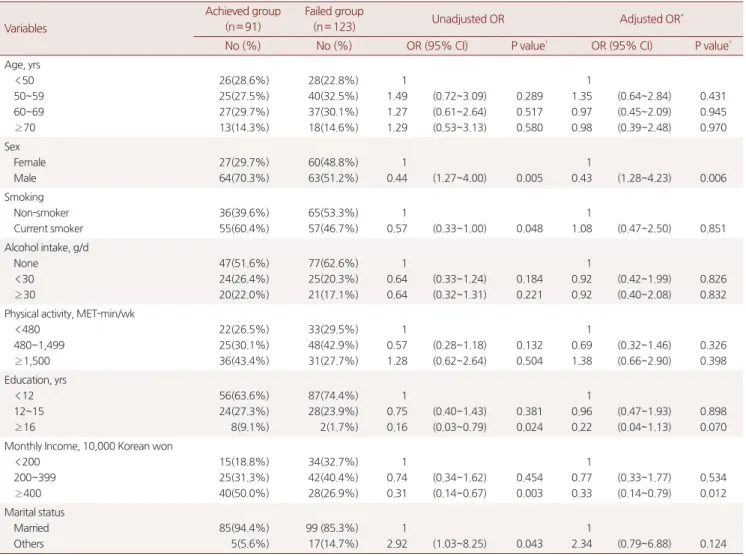Select the 'Adjusted OR' heading
Image resolution: width=746 pixels, height=556 pixels.
pyautogui.click(x=651, y=19)
